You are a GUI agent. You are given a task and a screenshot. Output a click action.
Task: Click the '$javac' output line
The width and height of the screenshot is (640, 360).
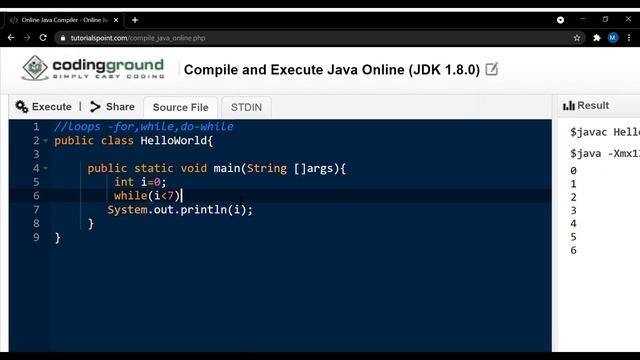tap(605, 132)
